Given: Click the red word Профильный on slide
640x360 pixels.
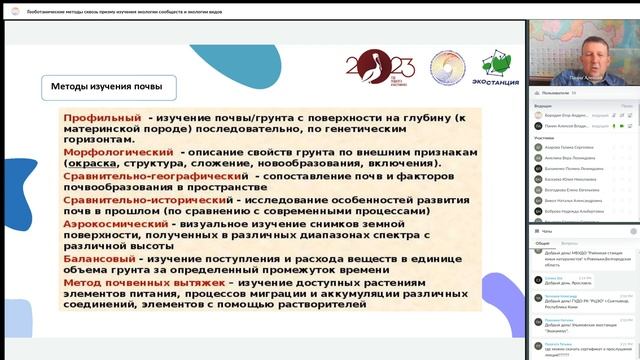Looking at the screenshot, I should (102, 118).
